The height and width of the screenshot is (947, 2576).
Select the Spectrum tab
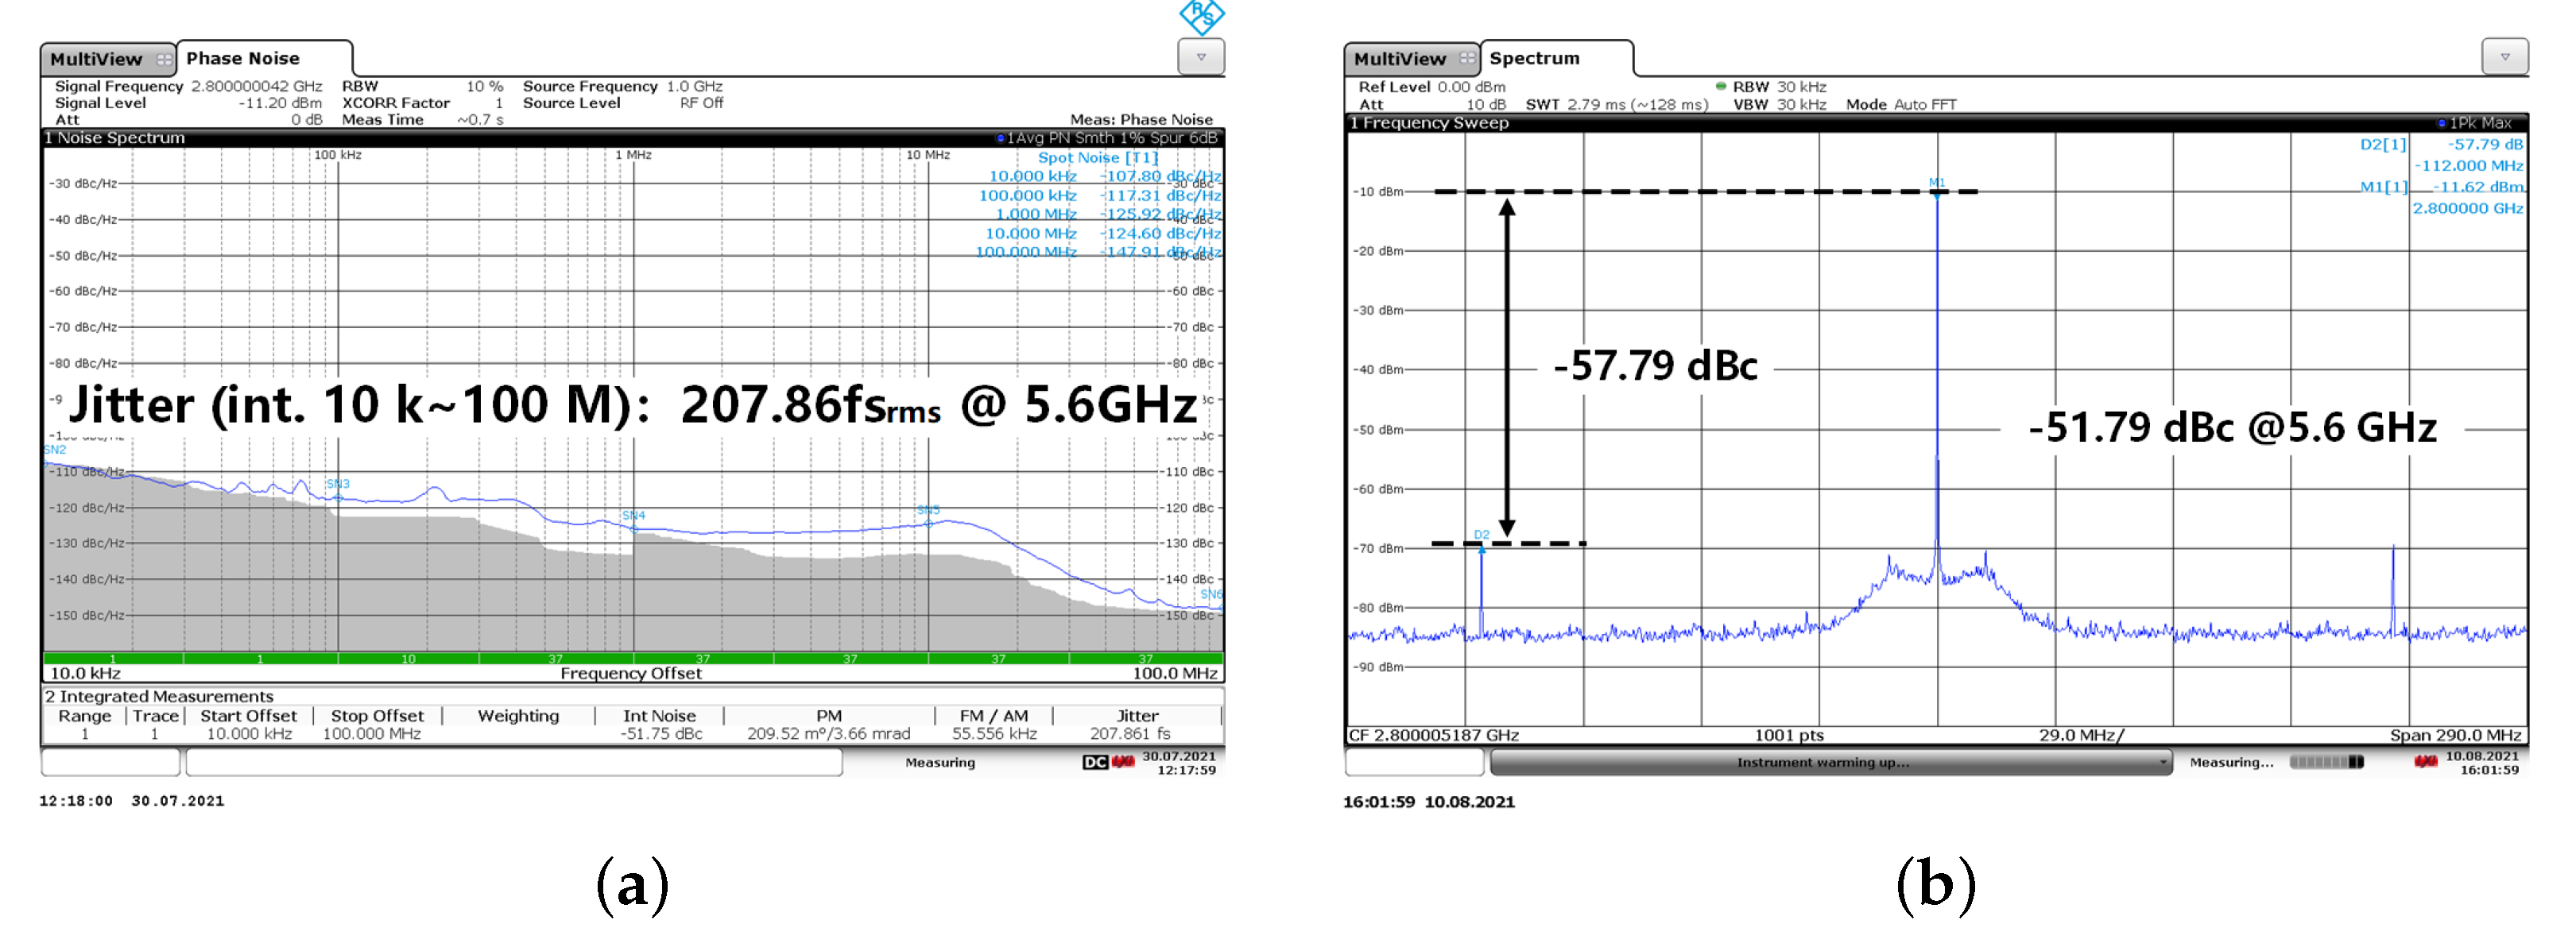[x=1534, y=58]
